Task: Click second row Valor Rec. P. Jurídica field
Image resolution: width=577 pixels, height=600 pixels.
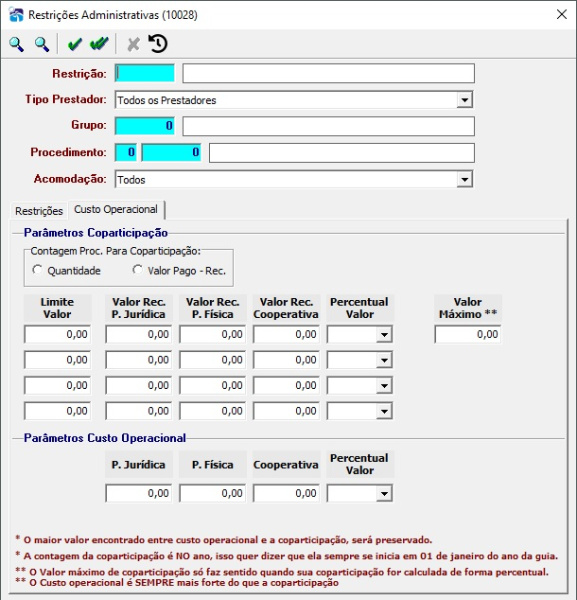Action: coord(139,360)
